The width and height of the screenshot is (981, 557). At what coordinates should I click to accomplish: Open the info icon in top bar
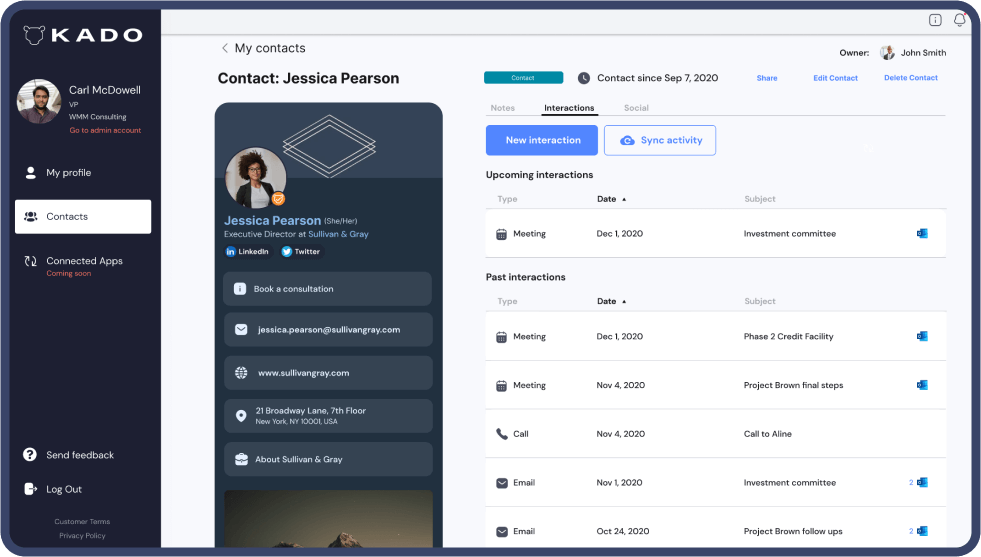click(935, 19)
